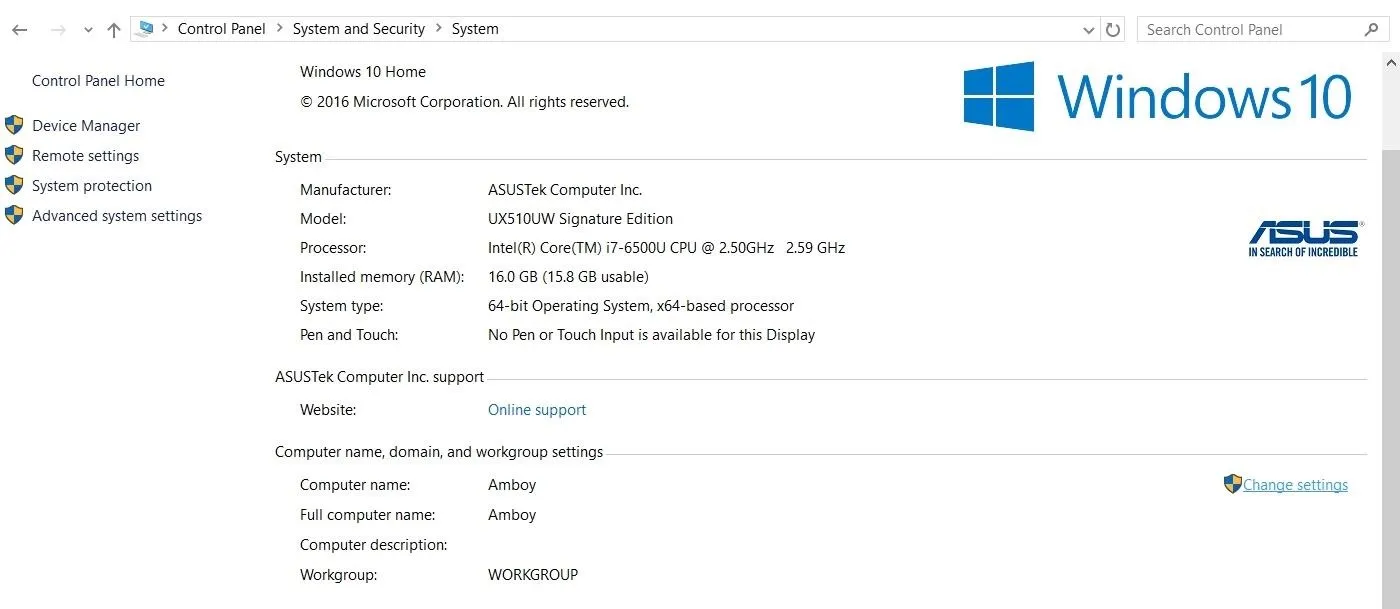Go back with the left arrow button
This screenshot has width=1400, height=609.
[x=20, y=30]
